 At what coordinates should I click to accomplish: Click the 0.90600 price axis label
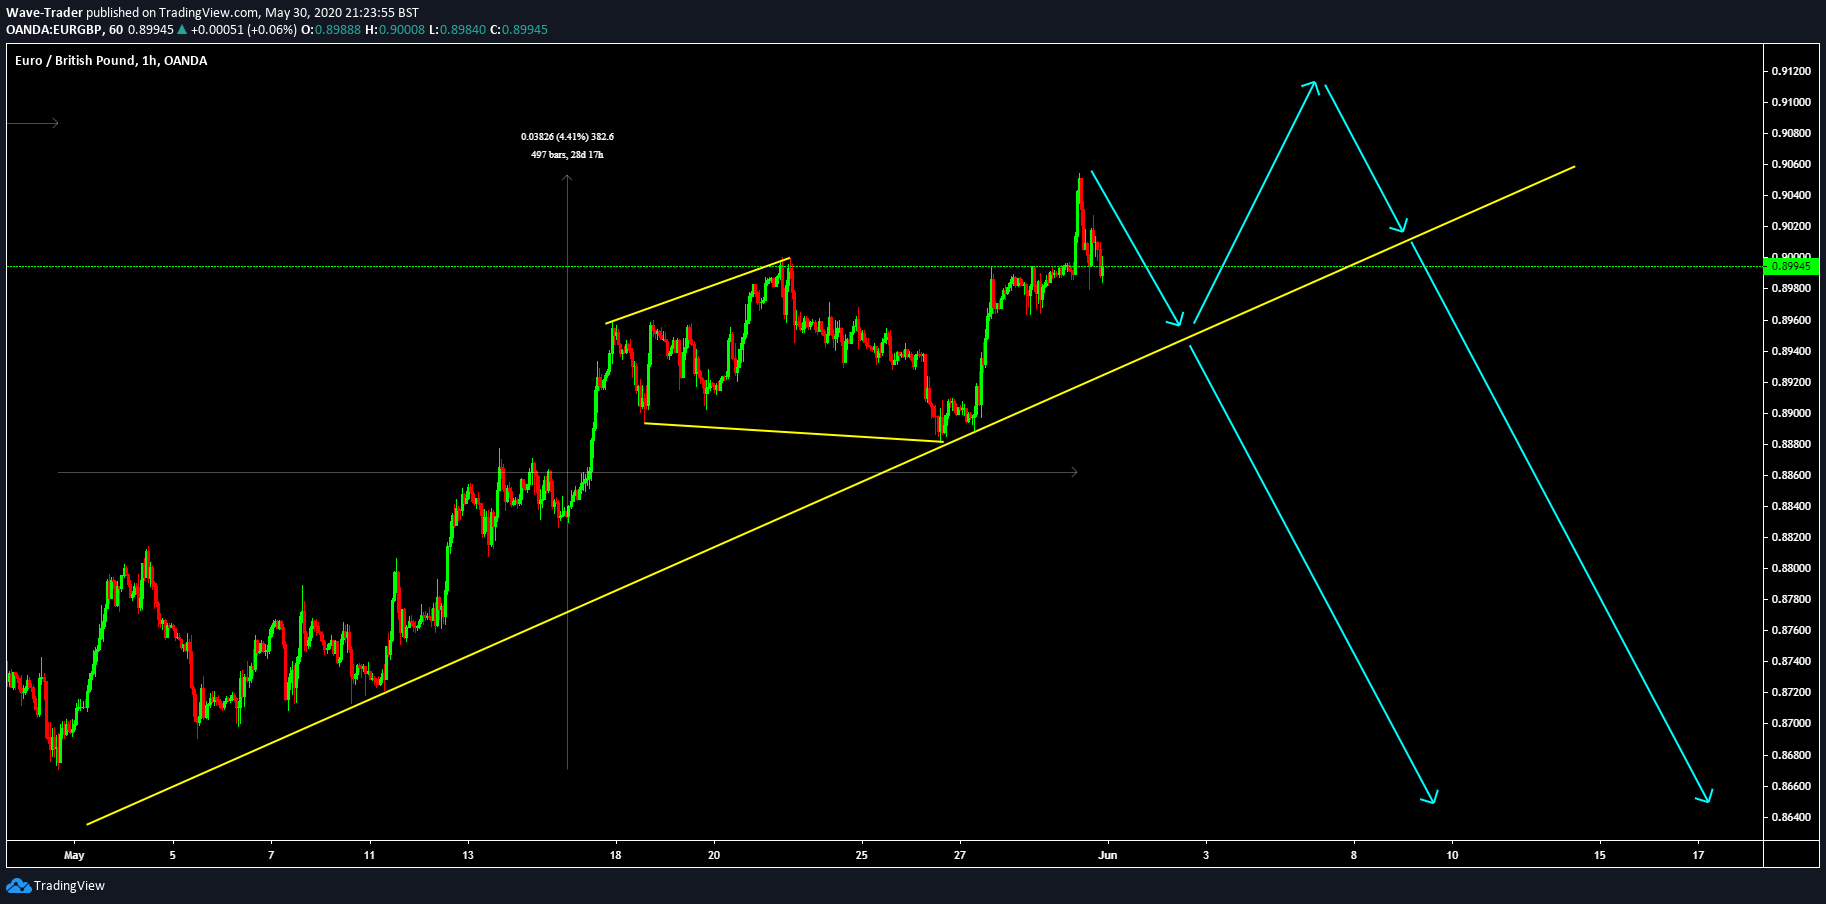pos(1790,164)
